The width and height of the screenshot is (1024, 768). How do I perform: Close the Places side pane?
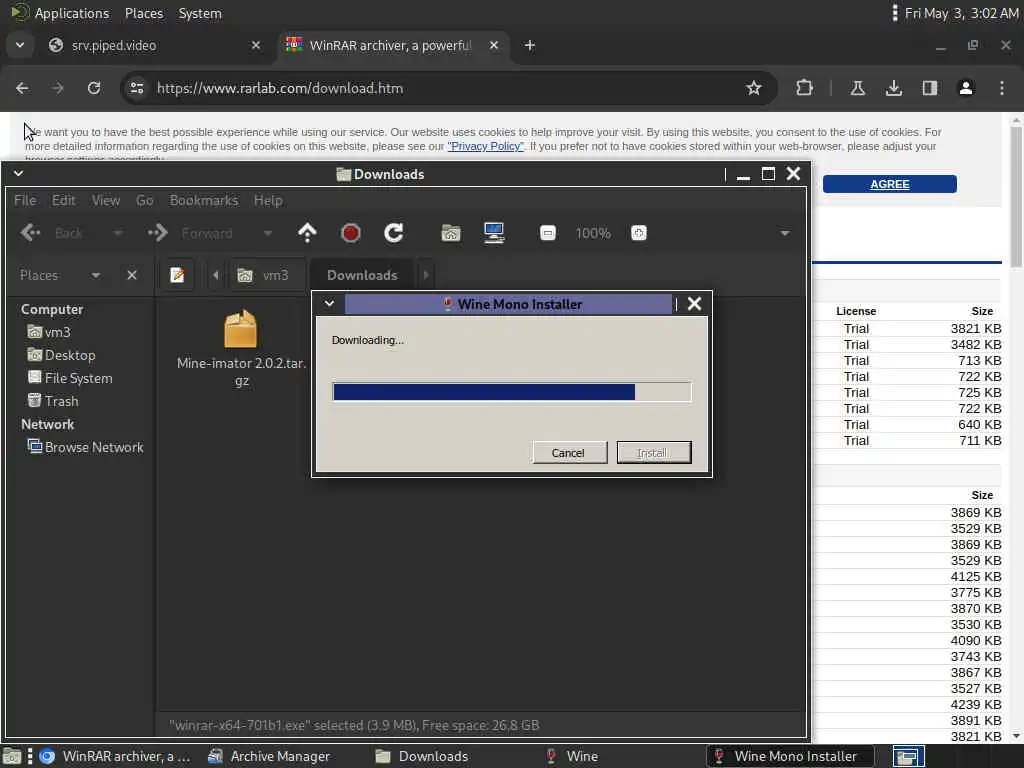point(132,276)
